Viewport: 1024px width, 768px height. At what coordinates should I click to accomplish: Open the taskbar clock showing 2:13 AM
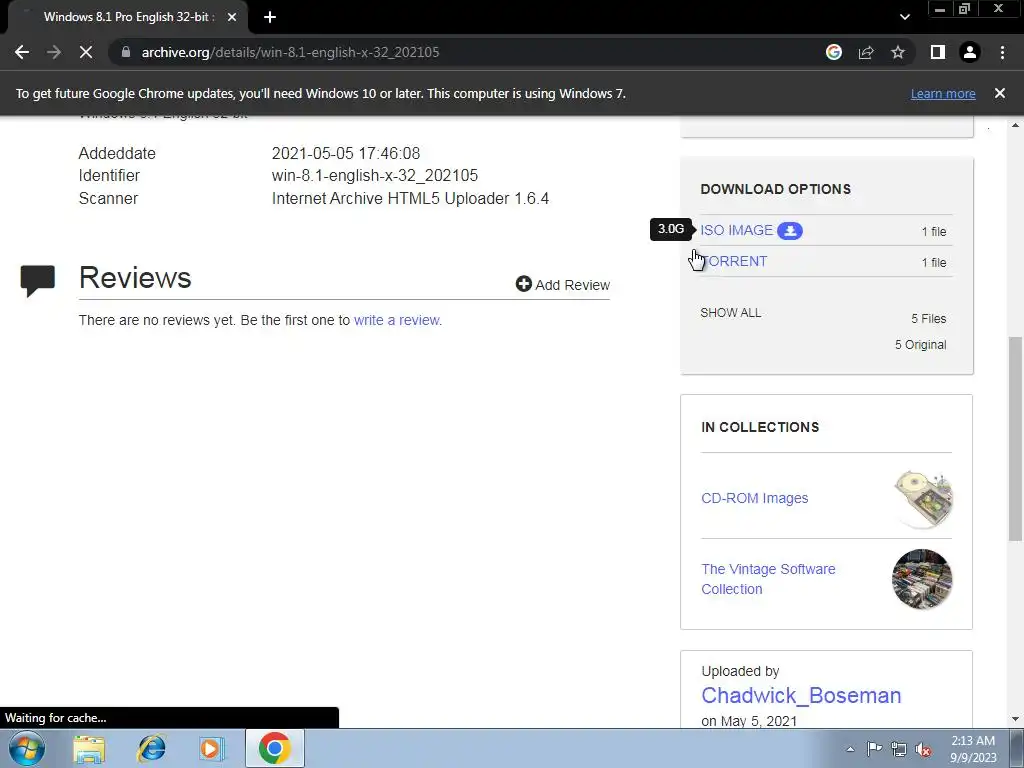click(x=973, y=749)
